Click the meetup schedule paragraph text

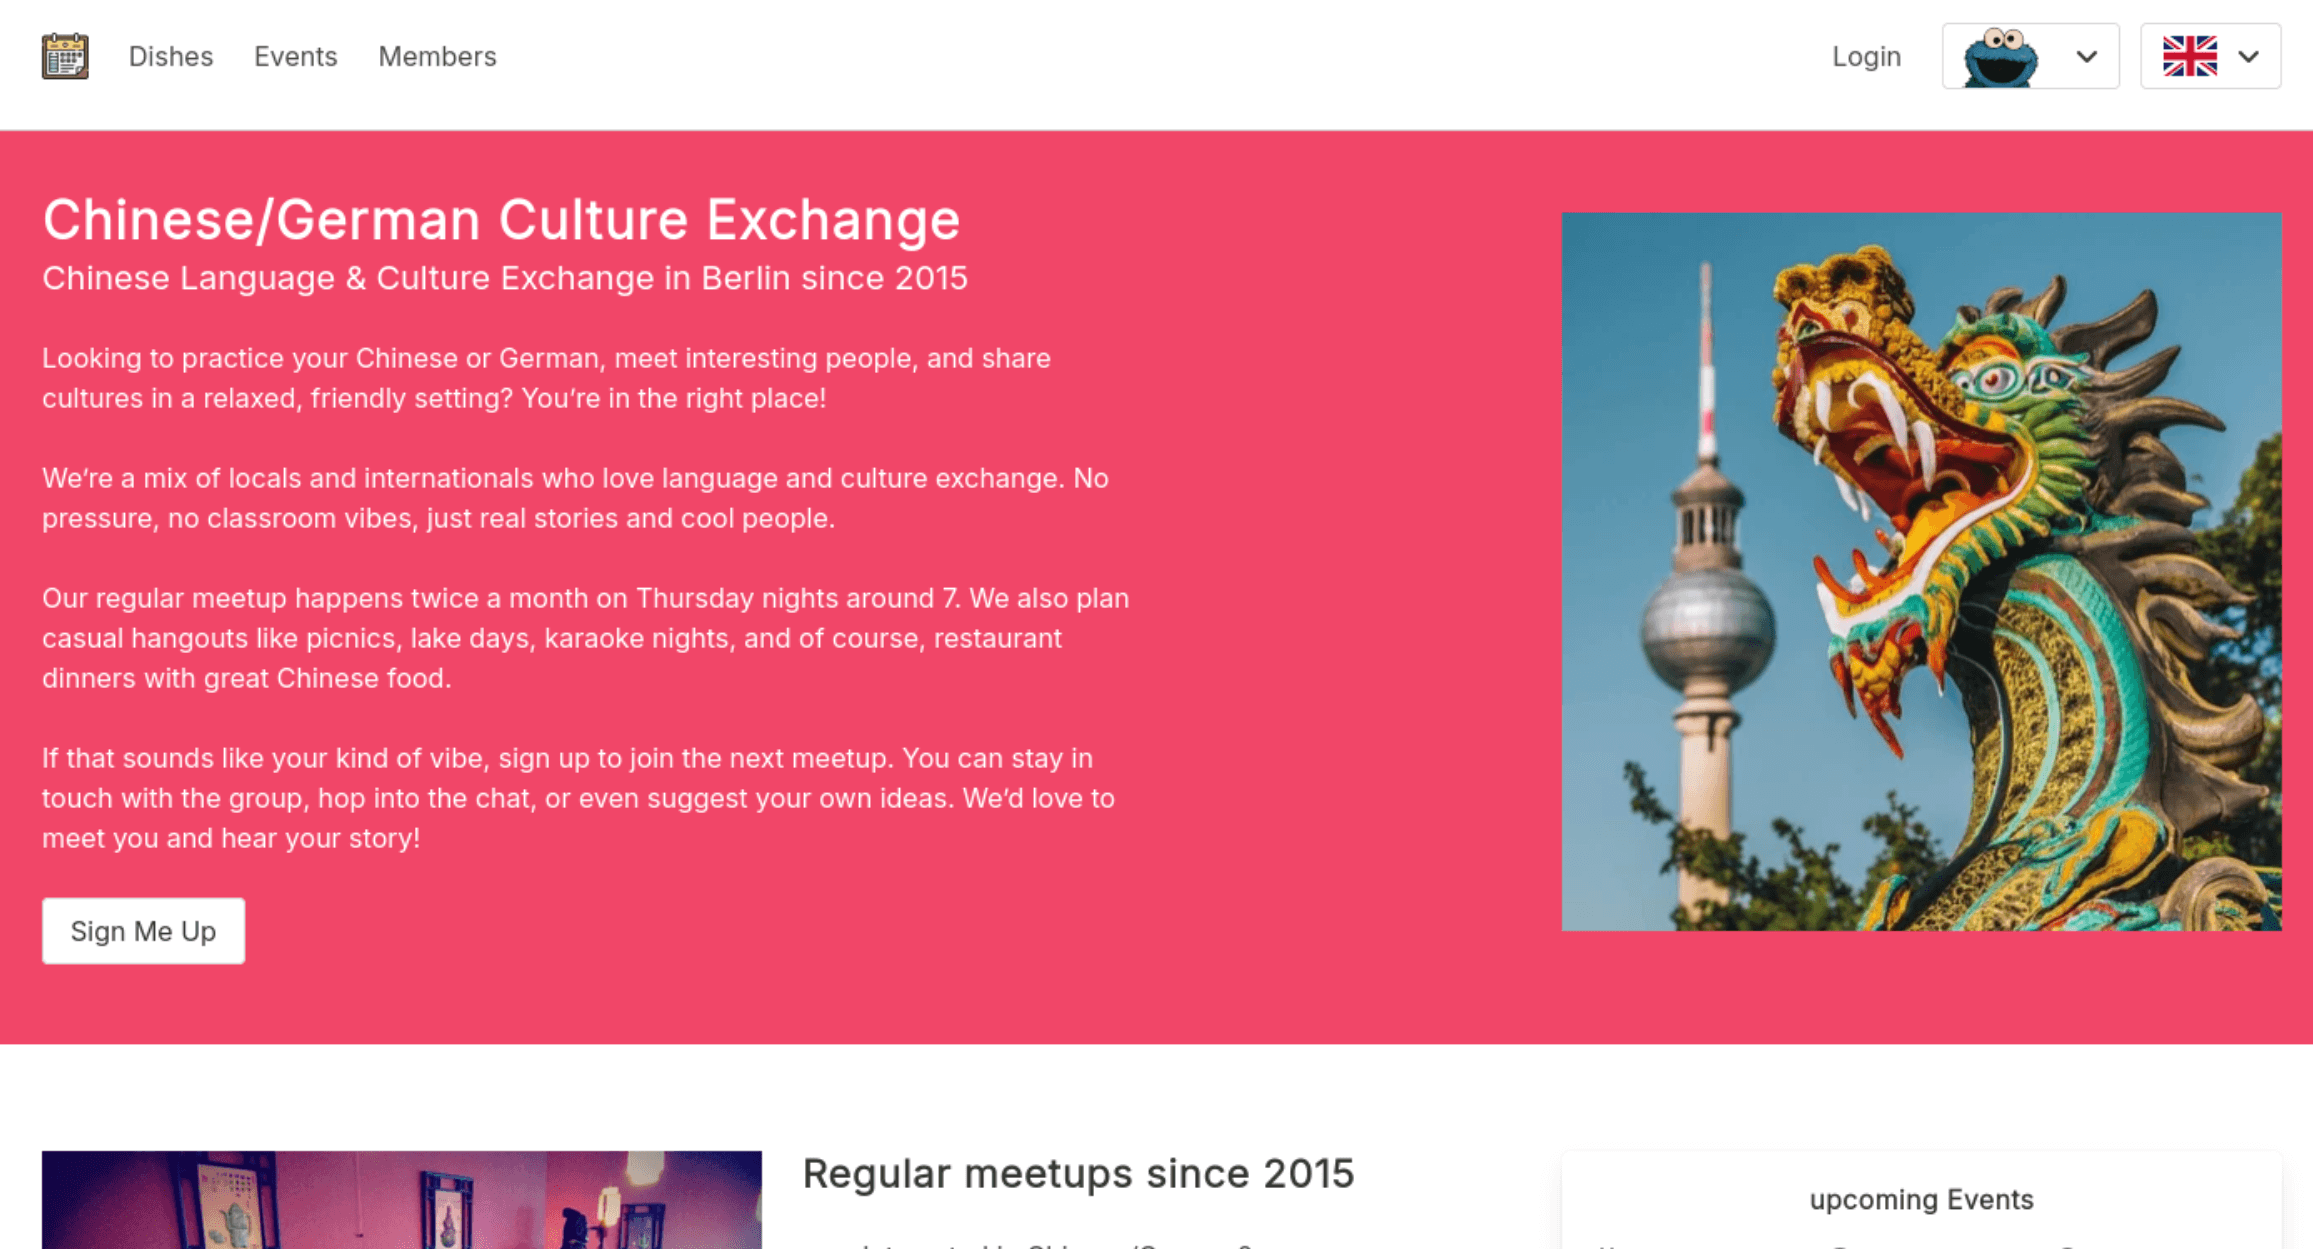(x=585, y=637)
